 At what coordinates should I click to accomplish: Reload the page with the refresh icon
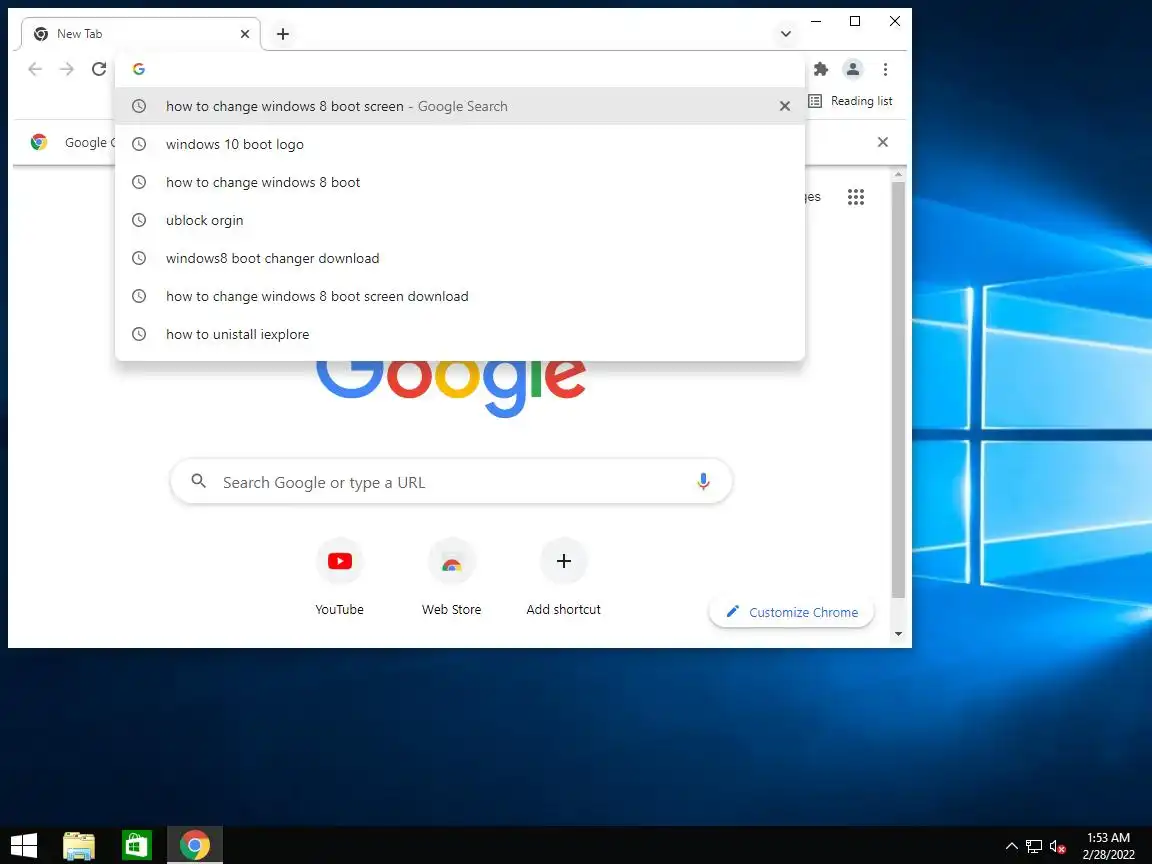point(98,69)
